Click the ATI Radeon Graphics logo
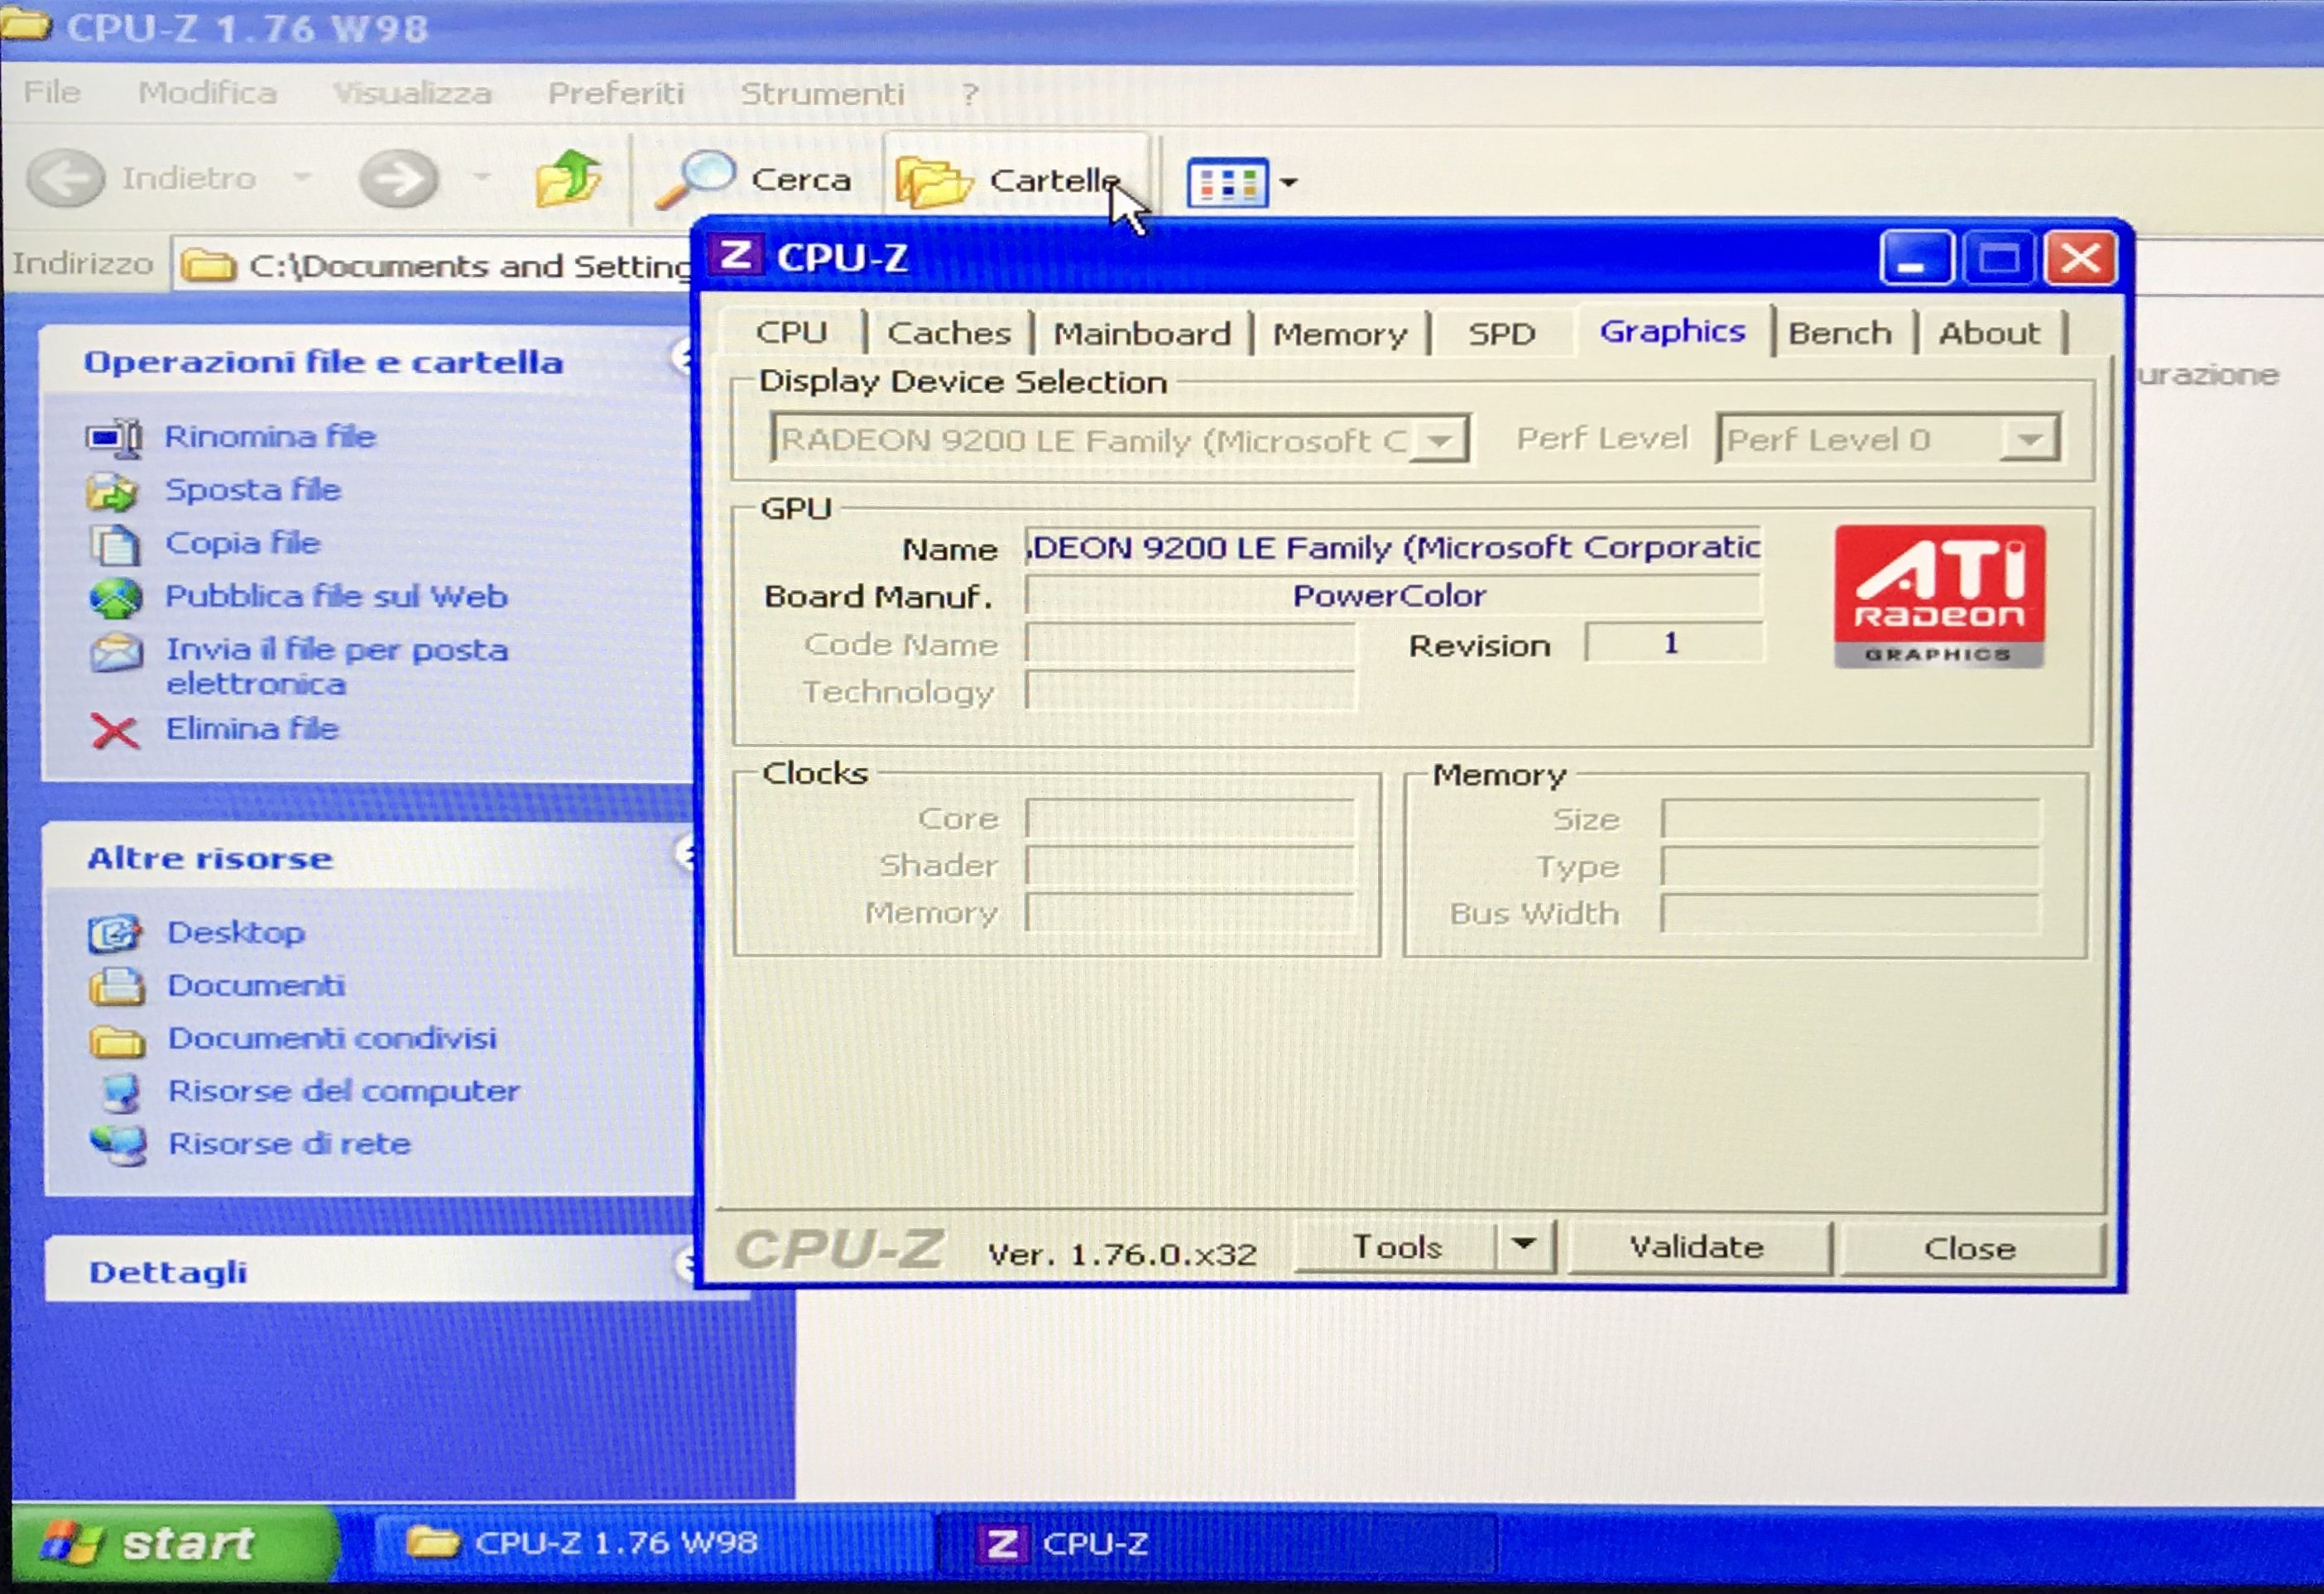Screen dimensions: 2324x1594 click(1938, 596)
